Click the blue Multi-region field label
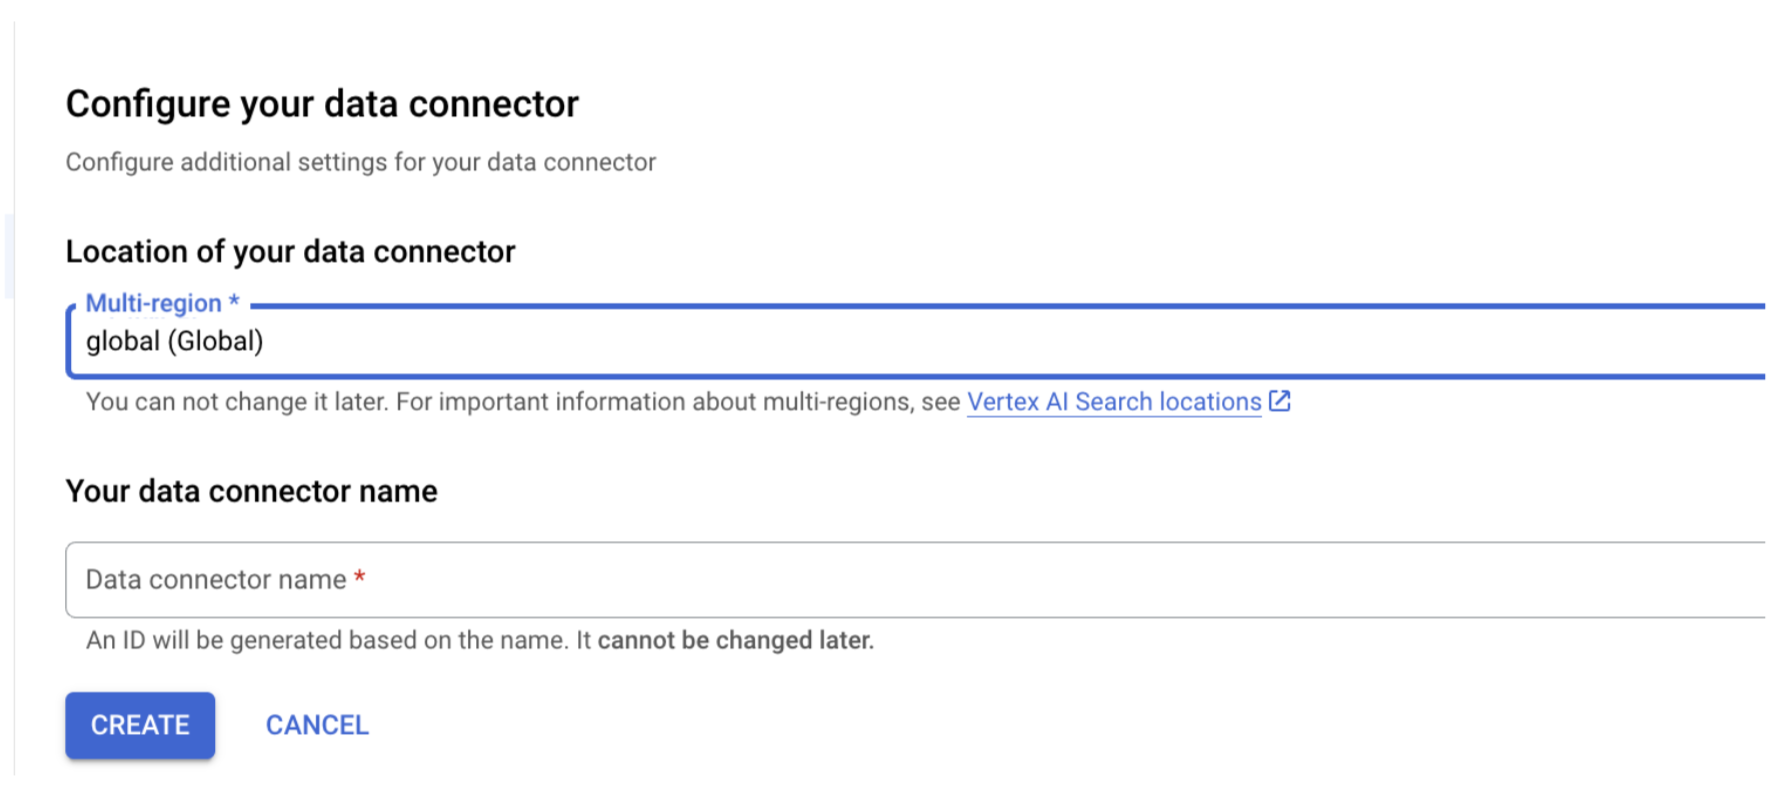The image size is (1780, 790). (153, 303)
